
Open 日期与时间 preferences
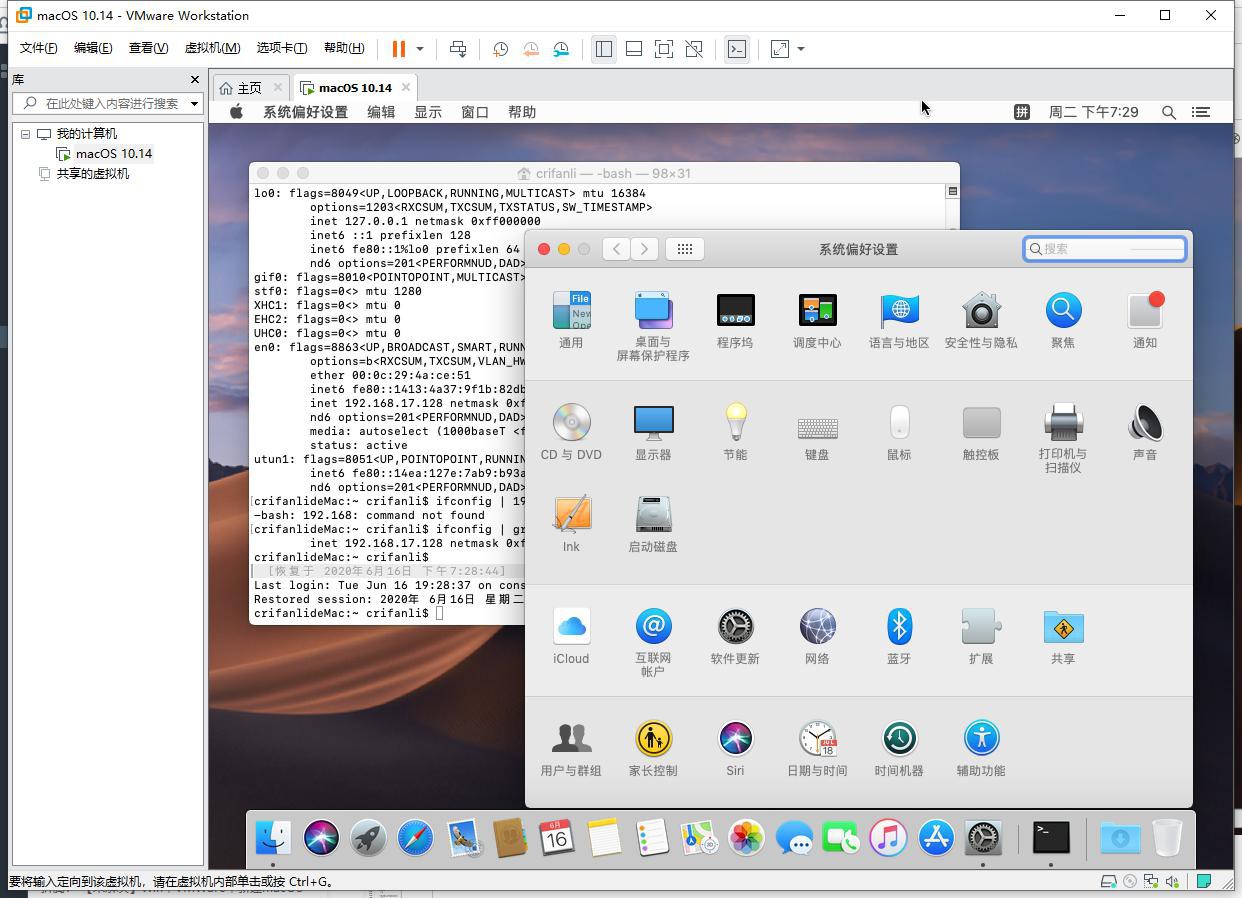[x=817, y=748]
